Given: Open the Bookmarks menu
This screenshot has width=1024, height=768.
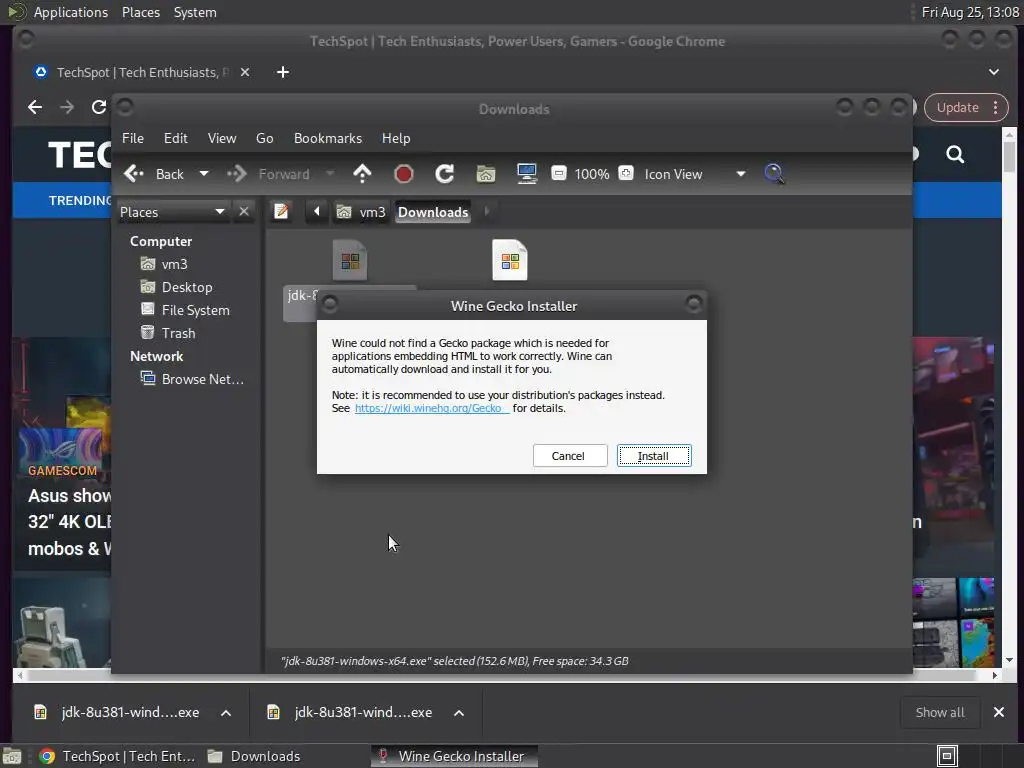Looking at the screenshot, I should (328, 138).
